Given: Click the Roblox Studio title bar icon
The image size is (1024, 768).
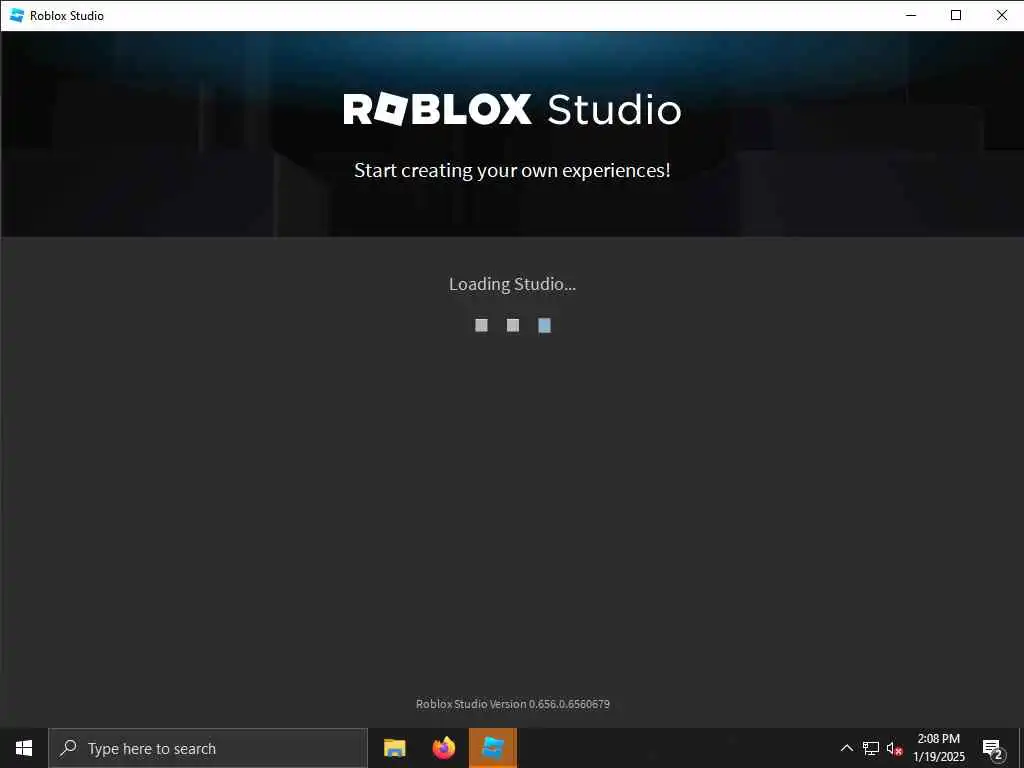Looking at the screenshot, I should tap(17, 15).
